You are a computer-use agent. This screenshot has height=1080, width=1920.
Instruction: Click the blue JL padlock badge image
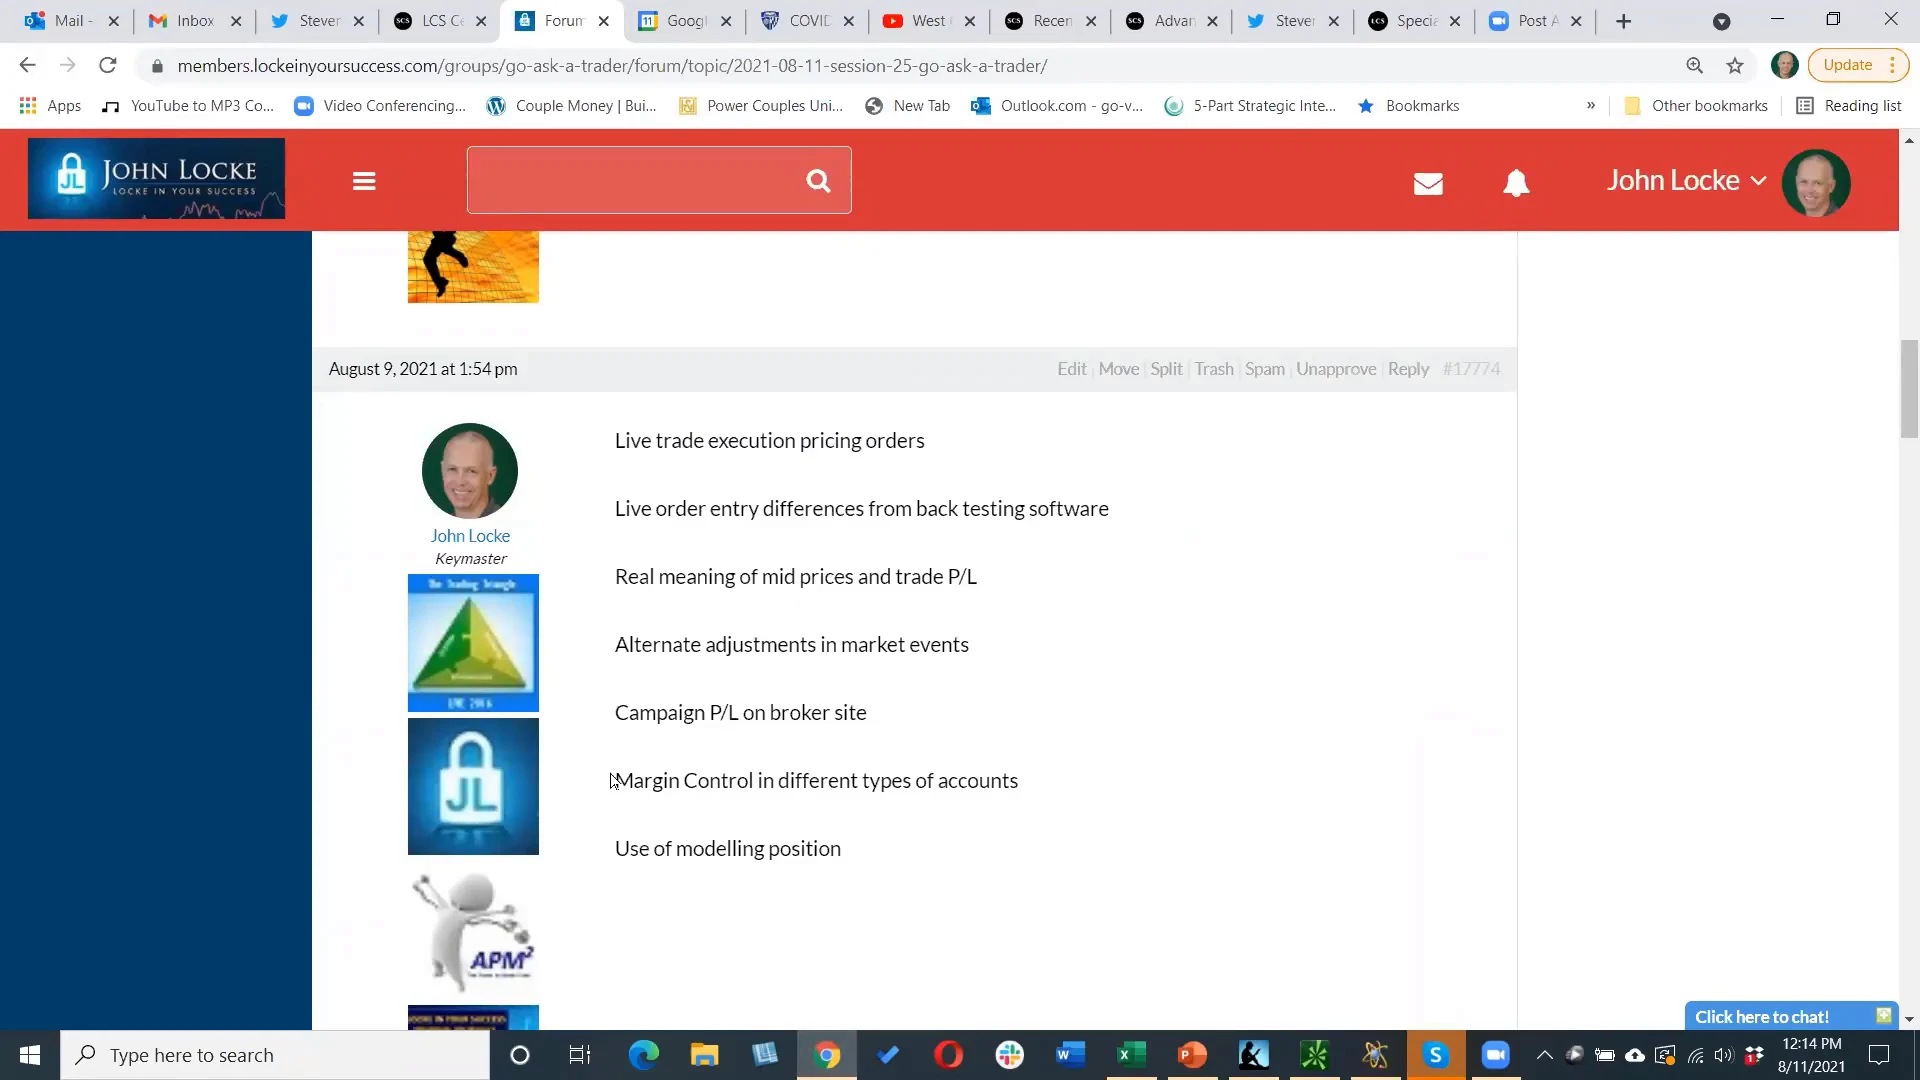click(x=473, y=787)
